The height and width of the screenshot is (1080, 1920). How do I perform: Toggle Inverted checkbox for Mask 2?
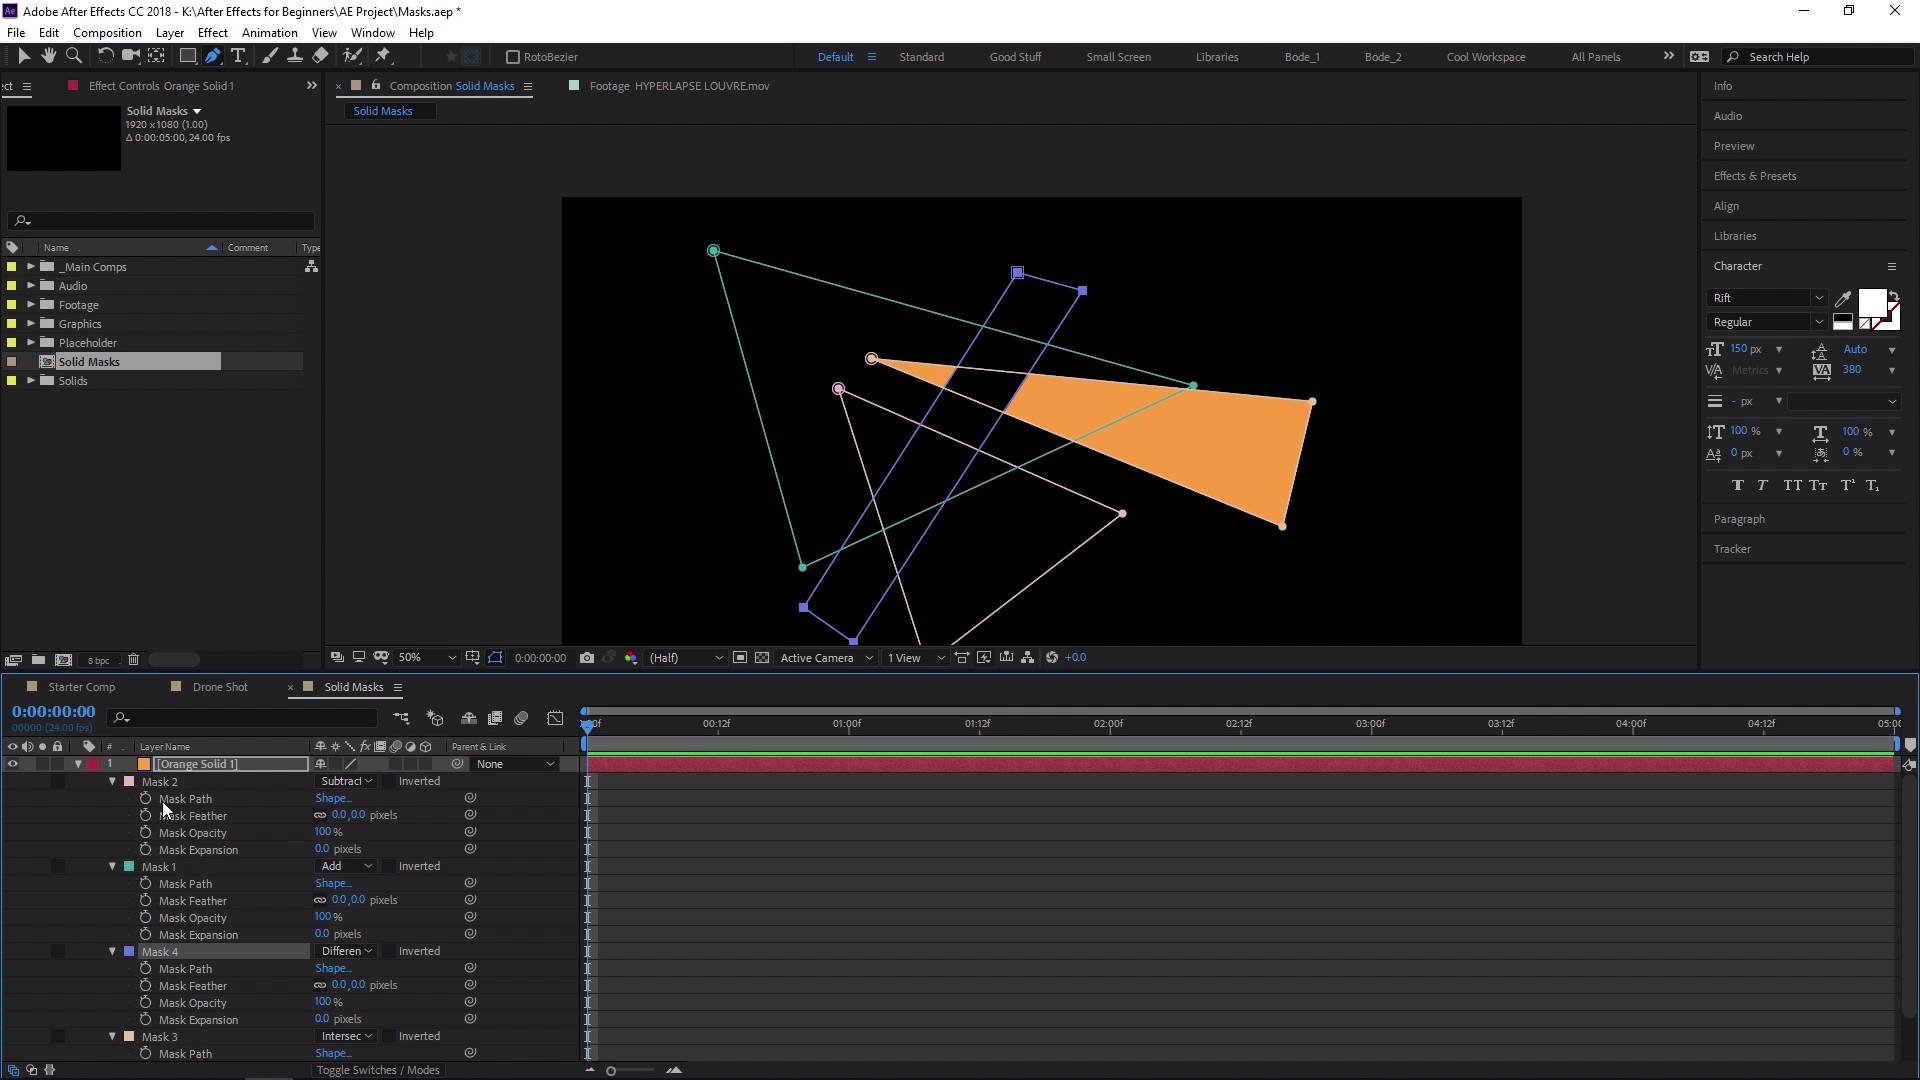tap(389, 782)
